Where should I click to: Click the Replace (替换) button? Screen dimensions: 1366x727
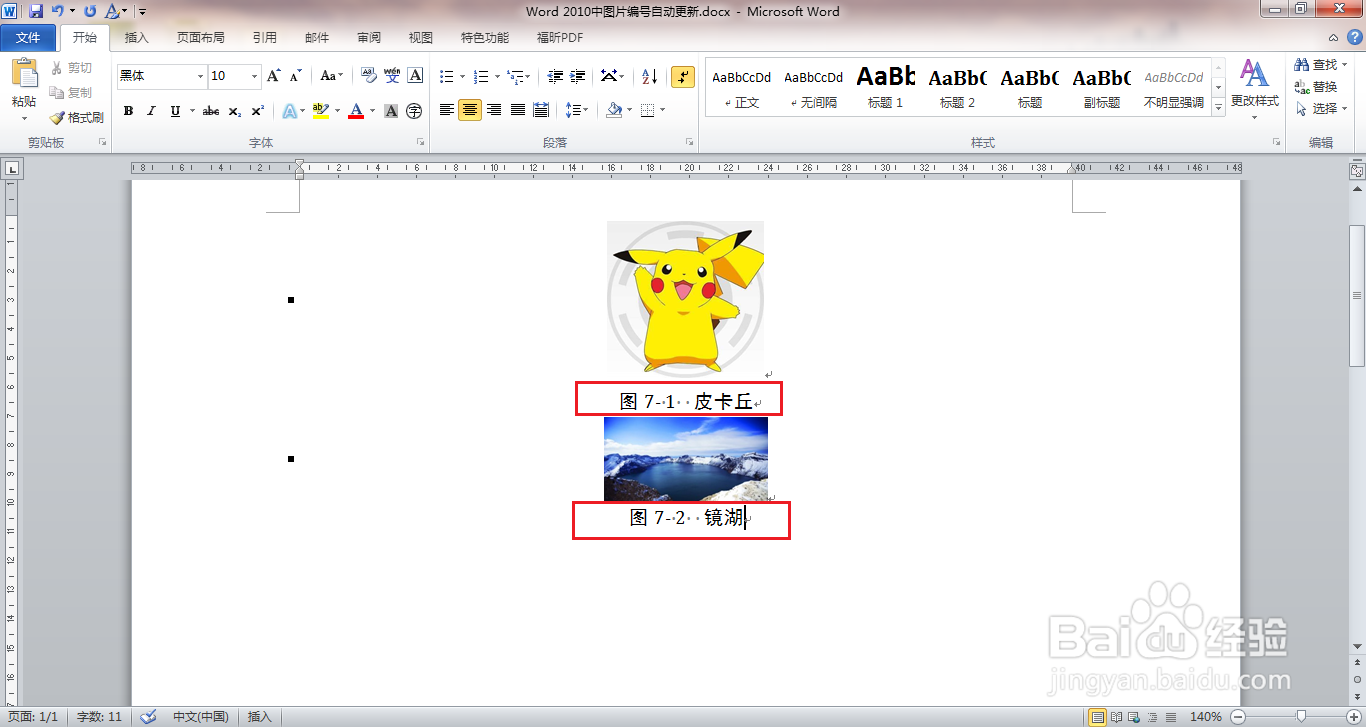tap(1315, 87)
